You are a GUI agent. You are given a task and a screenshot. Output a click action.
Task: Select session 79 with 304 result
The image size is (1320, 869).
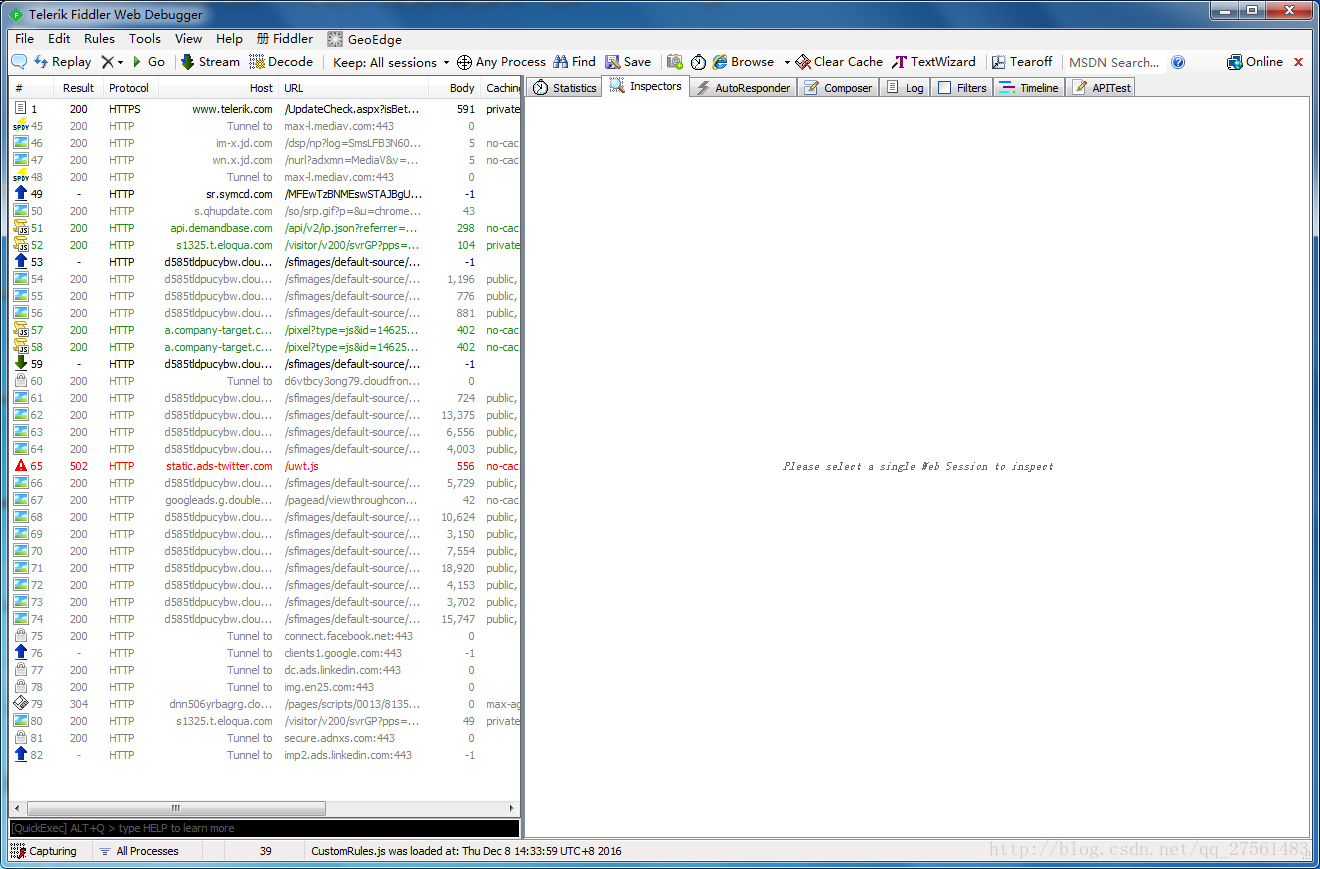(265, 704)
